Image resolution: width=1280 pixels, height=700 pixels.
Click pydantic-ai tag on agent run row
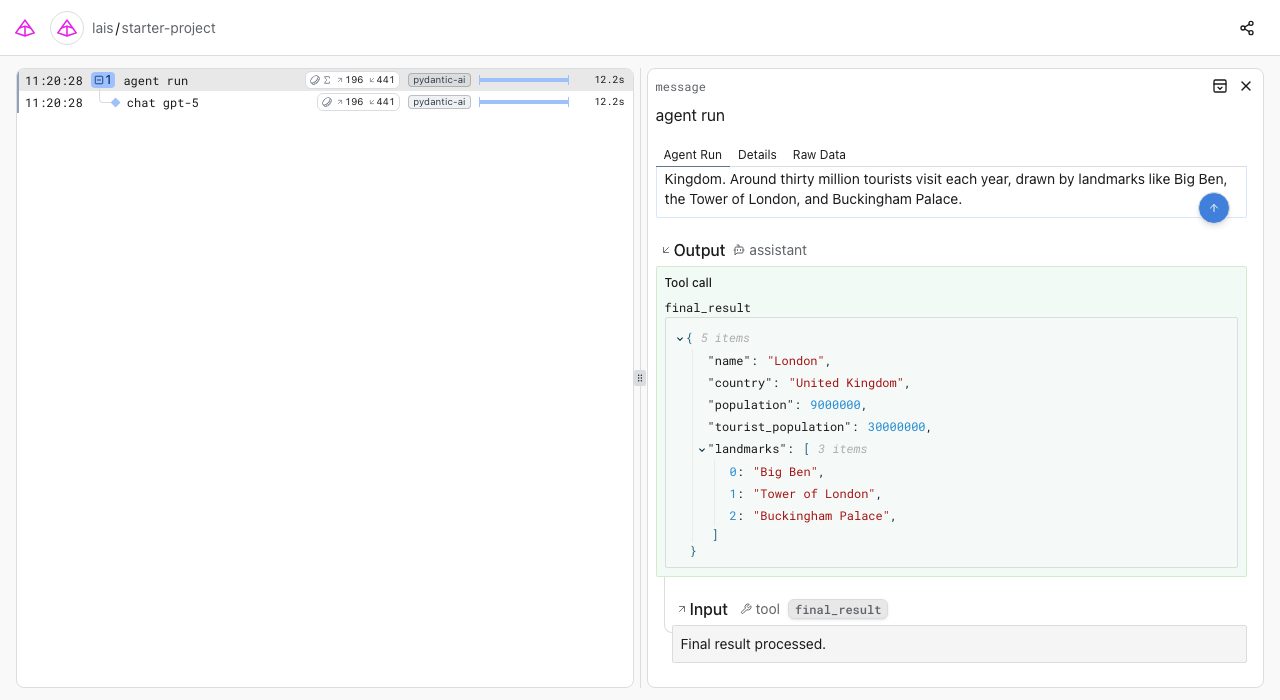[x=439, y=80]
